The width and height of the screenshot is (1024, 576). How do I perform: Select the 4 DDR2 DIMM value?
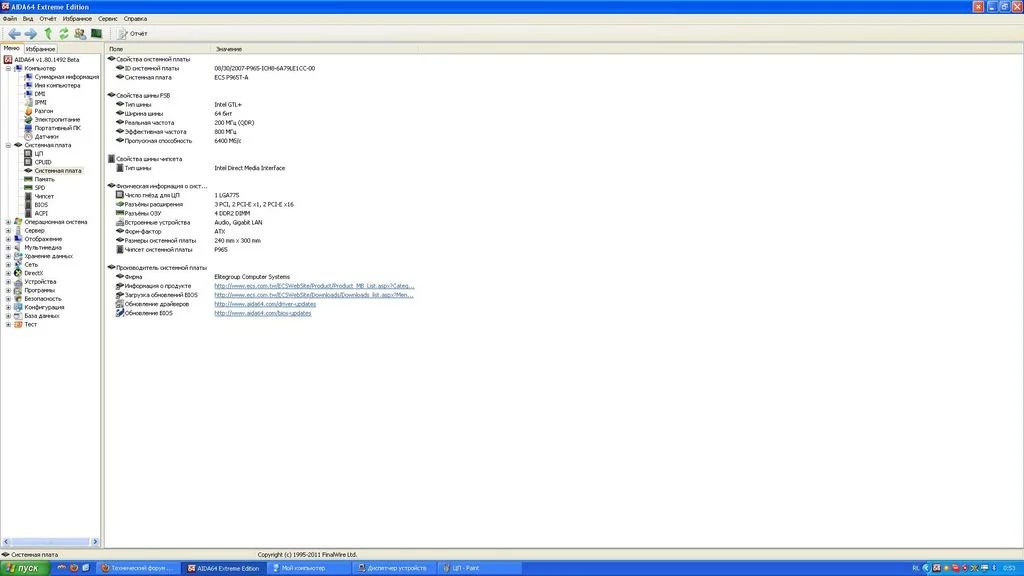click(232, 214)
